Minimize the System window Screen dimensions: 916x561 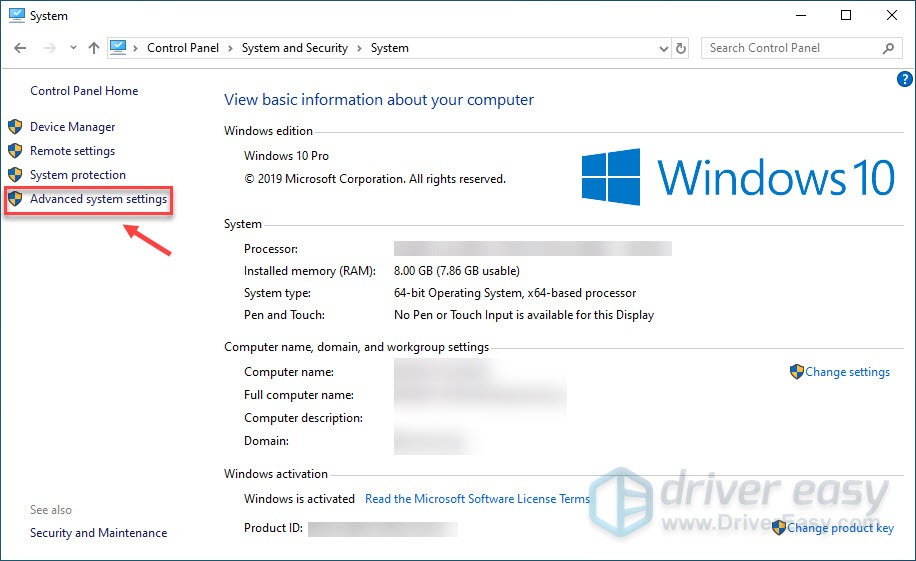point(801,15)
